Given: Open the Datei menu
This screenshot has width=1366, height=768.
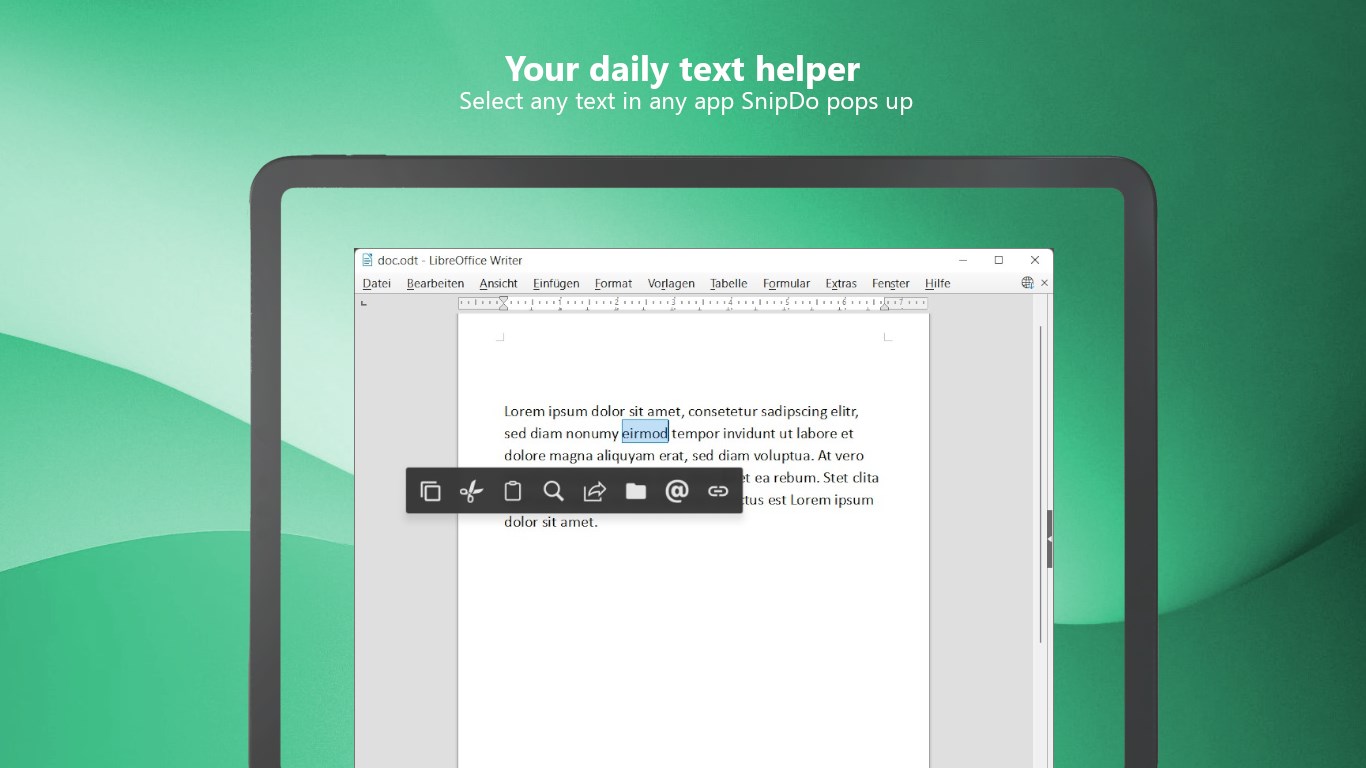Looking at the screenshot, I should click(x=377, y=283).
